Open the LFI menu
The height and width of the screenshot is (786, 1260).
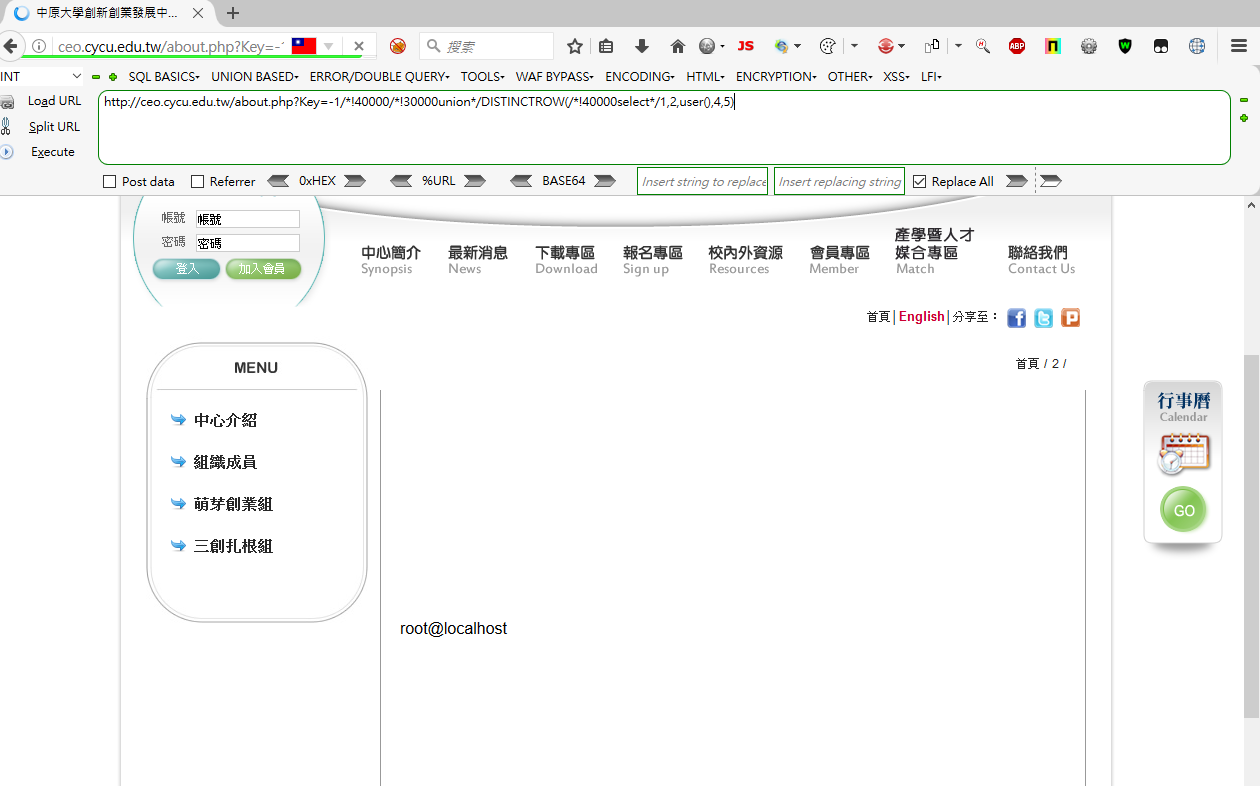tap(931, 76)
